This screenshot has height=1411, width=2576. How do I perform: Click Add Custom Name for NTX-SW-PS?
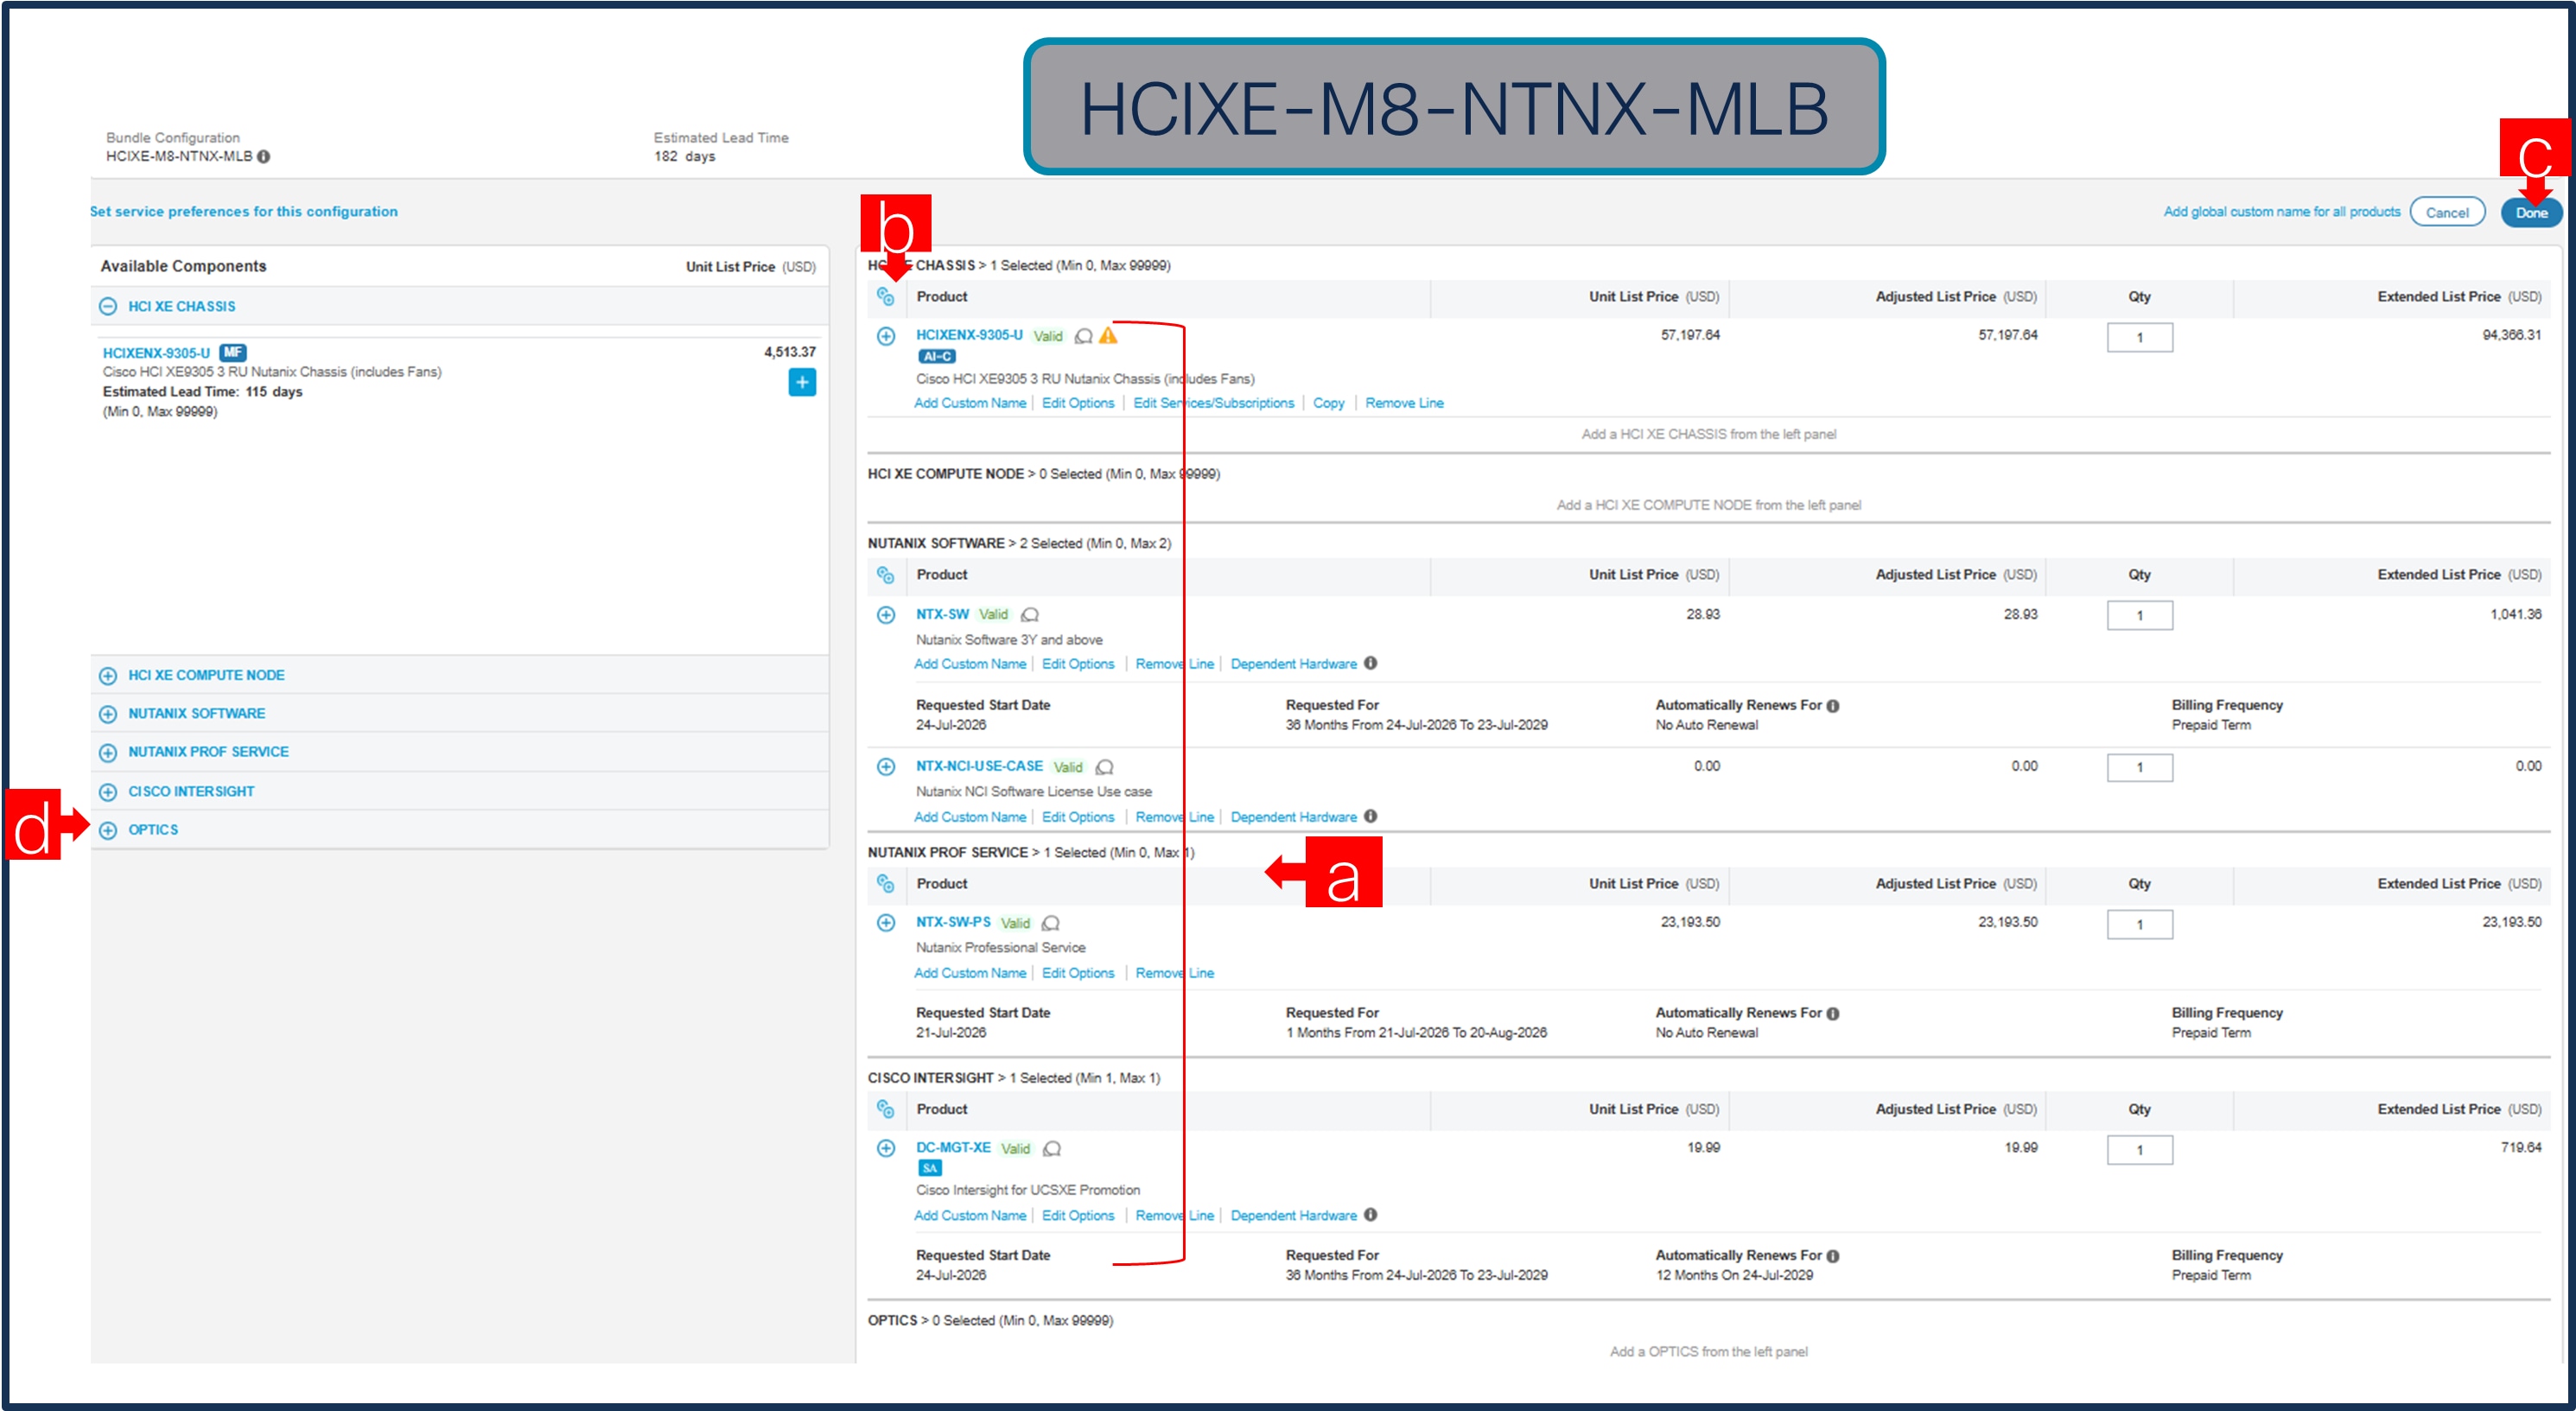tap(970, 973)
